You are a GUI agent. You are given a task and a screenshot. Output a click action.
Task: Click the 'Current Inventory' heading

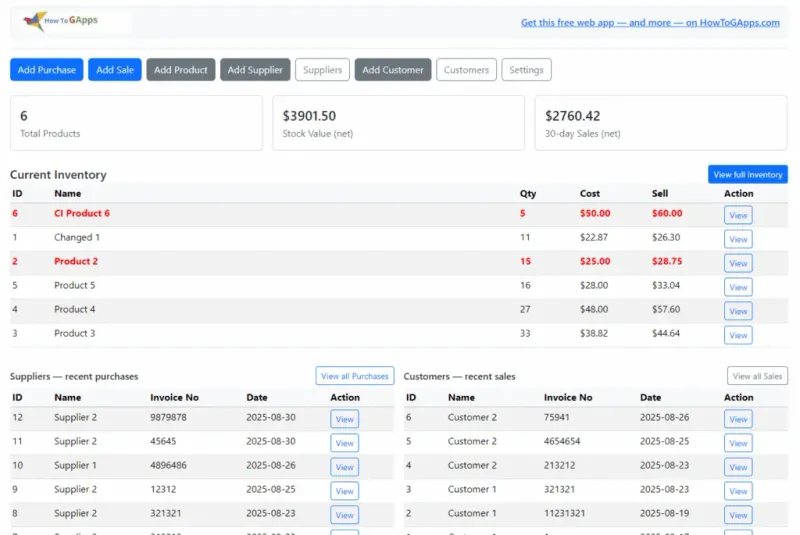pos(58,174)
